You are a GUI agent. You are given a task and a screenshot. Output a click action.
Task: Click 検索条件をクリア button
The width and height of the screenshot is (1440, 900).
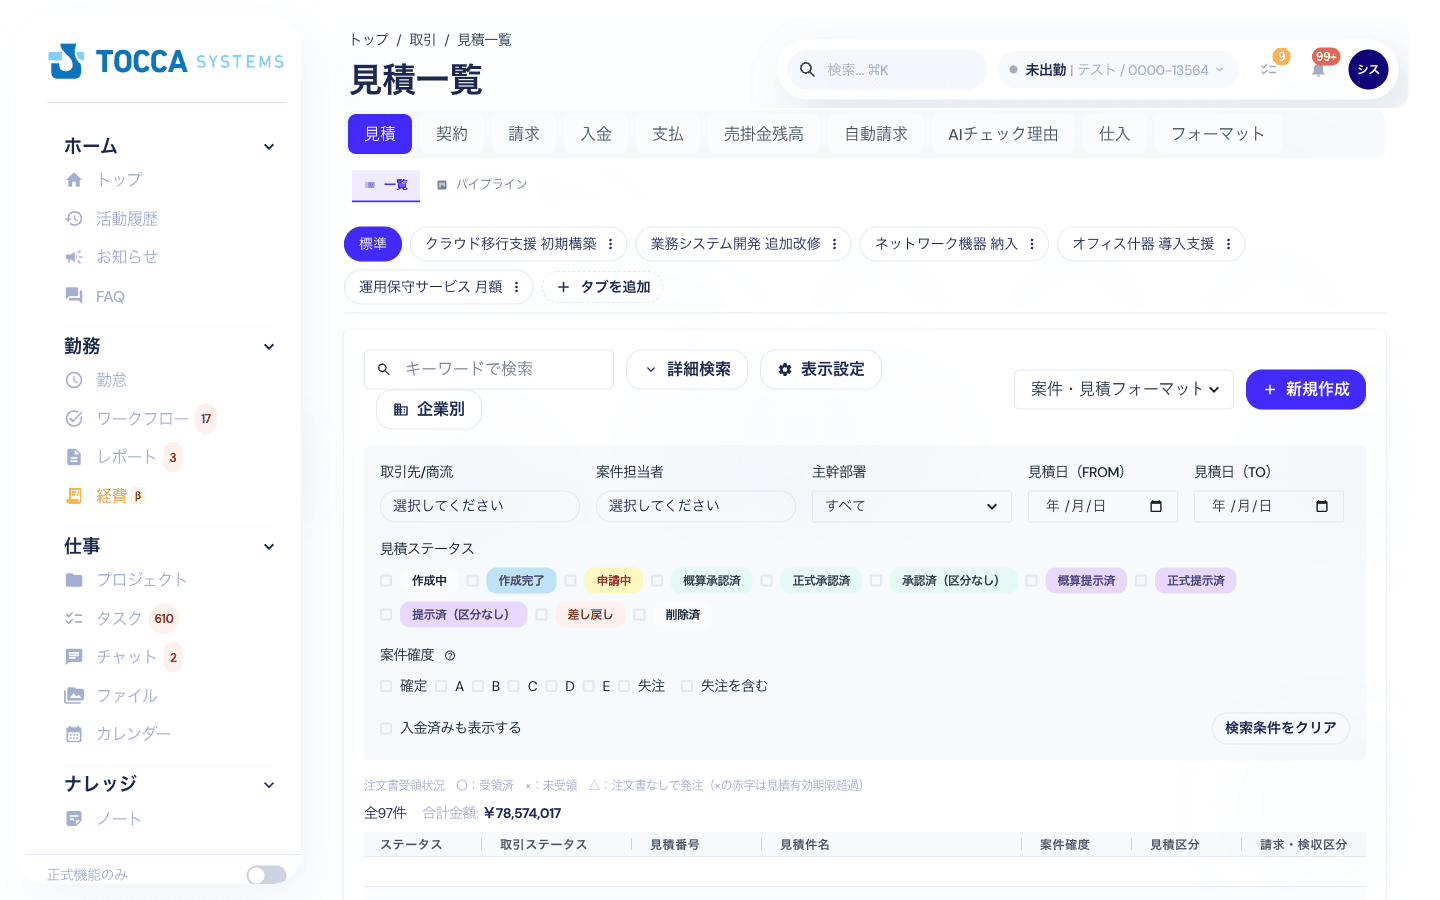tap(1281, 728)
